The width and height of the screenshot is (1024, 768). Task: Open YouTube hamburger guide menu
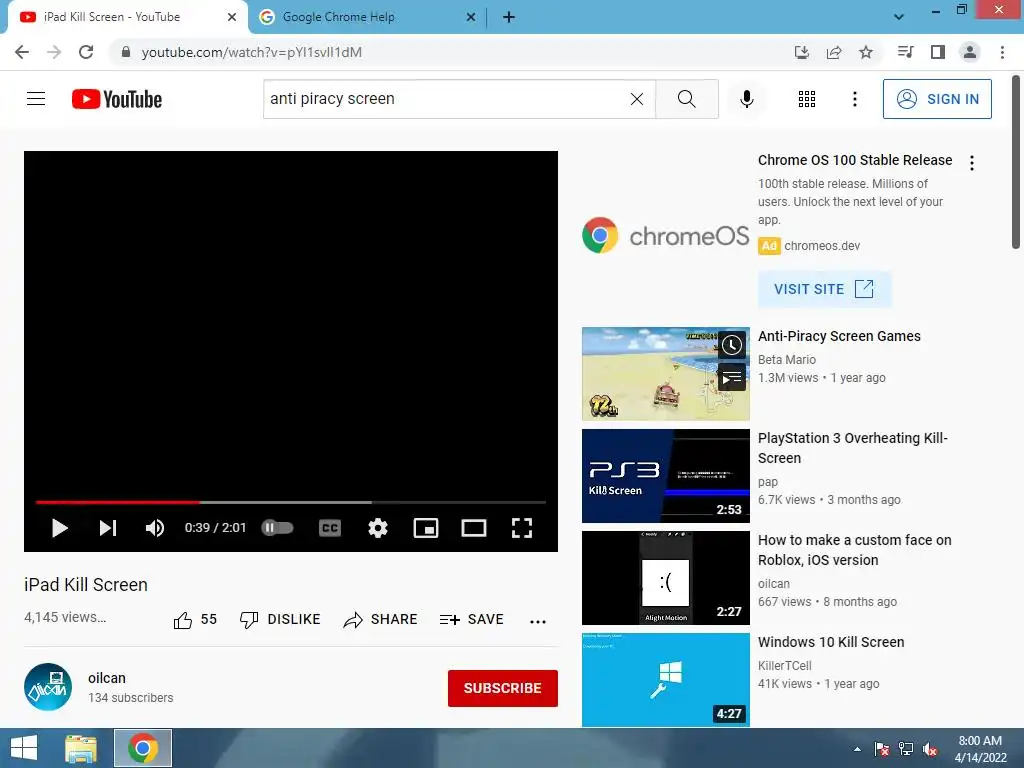coord(36,99)
